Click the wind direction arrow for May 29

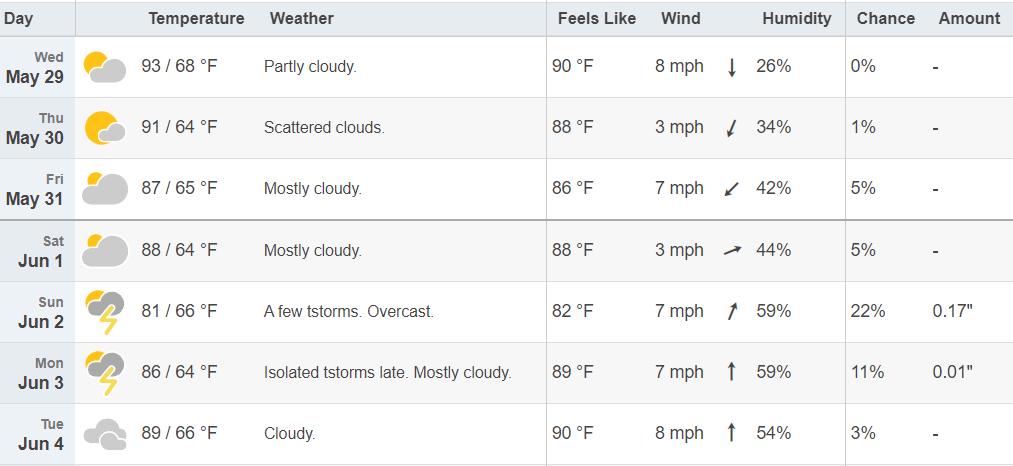[732, 67]
